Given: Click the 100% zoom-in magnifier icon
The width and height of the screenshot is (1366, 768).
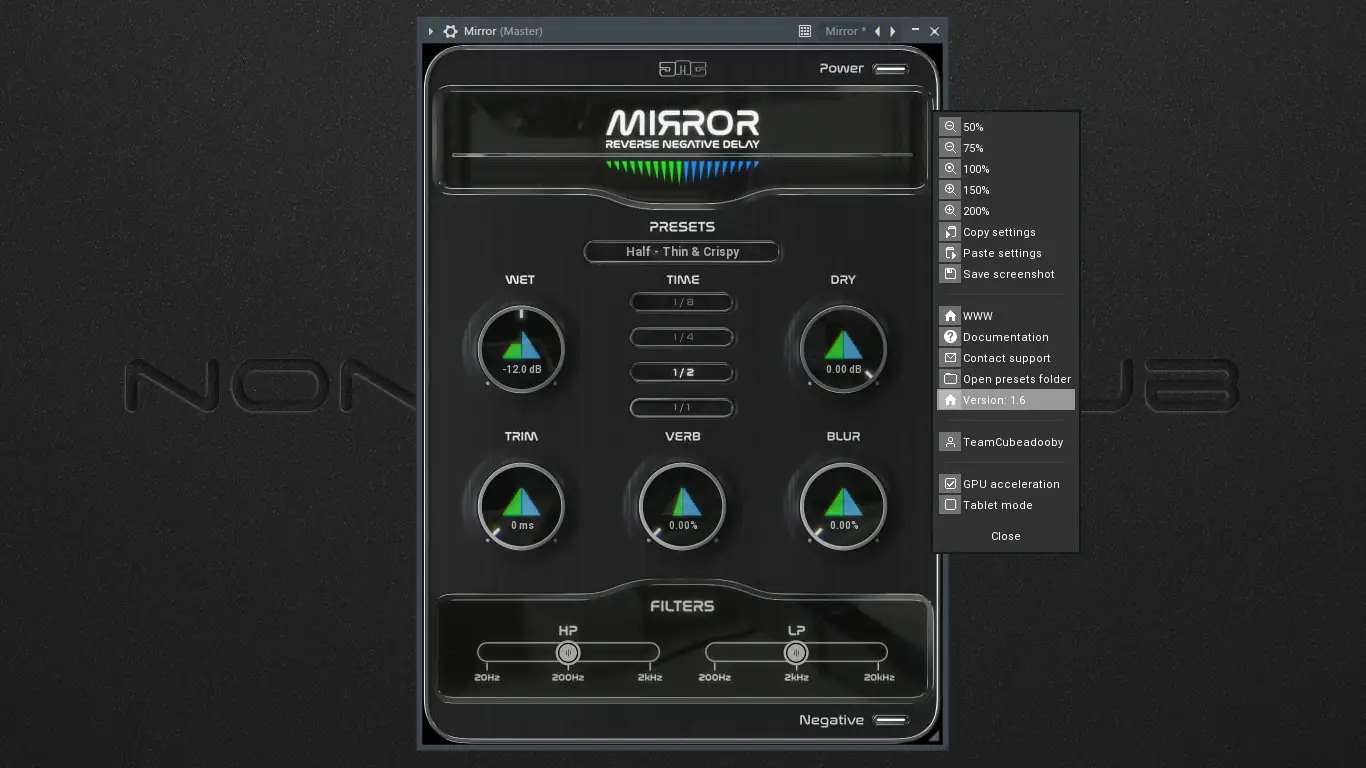Looking at the screenshot, I should (950, 169).
